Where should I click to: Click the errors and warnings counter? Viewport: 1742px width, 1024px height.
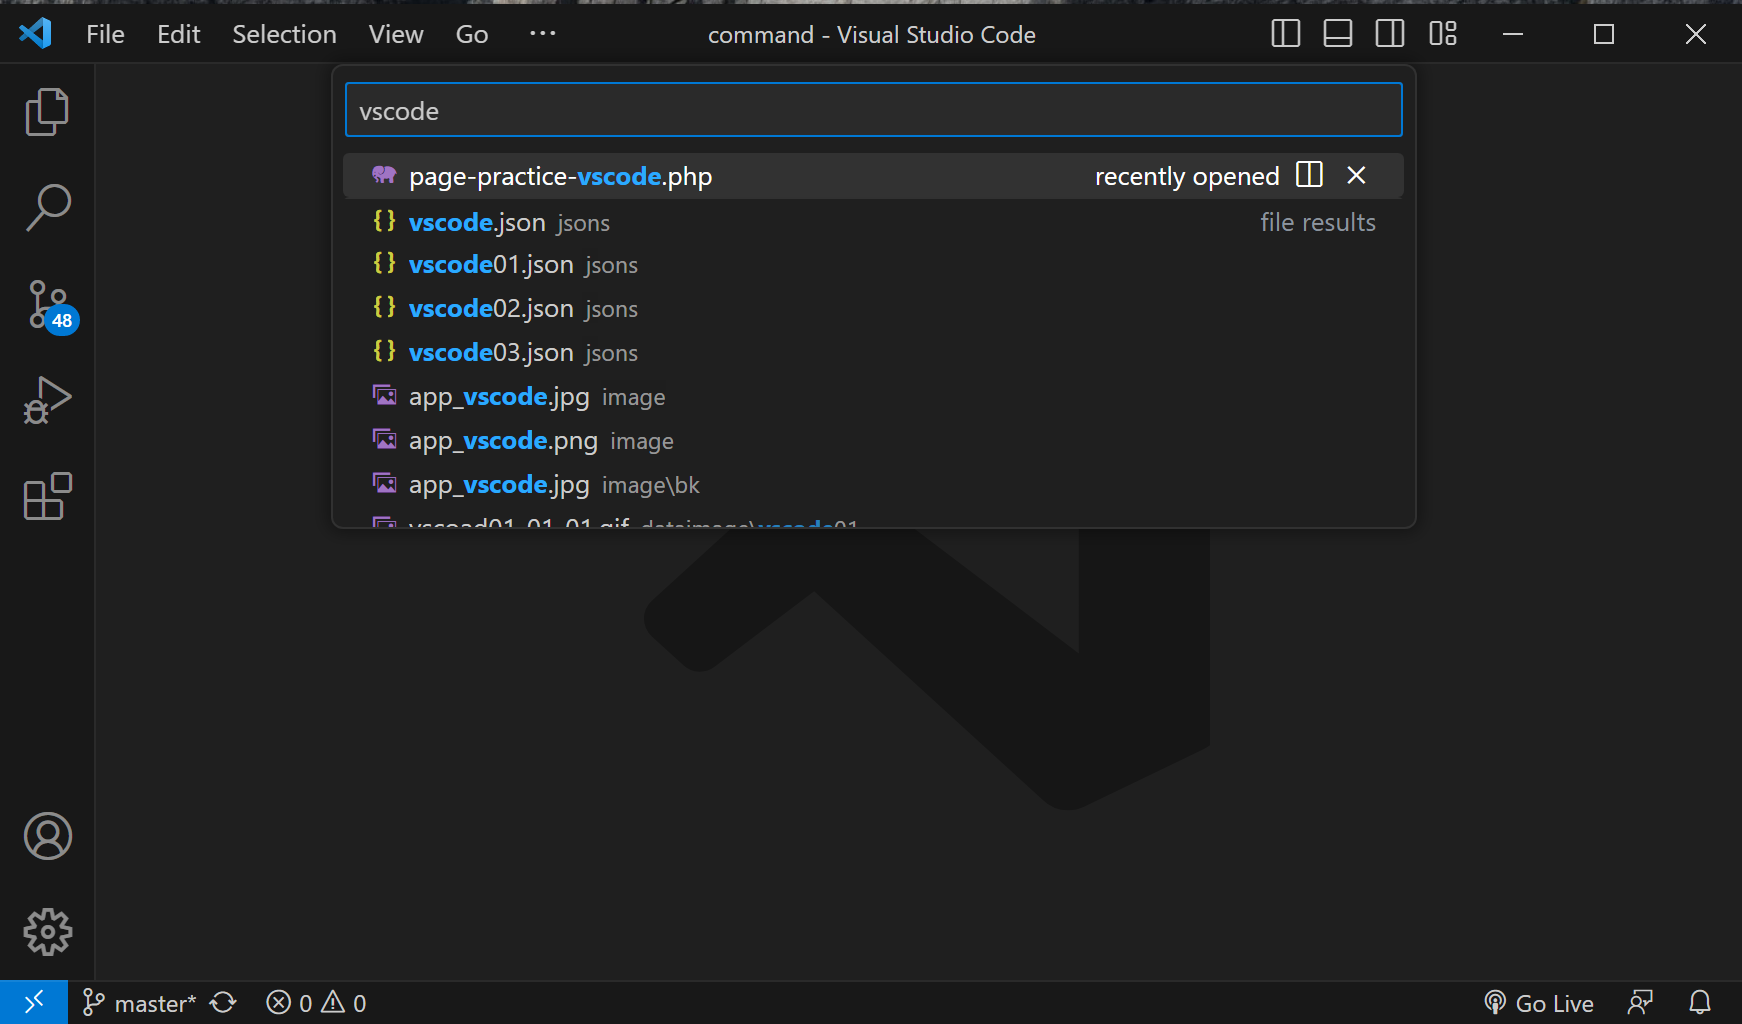pyautogui.click(x=315, y=1002)
